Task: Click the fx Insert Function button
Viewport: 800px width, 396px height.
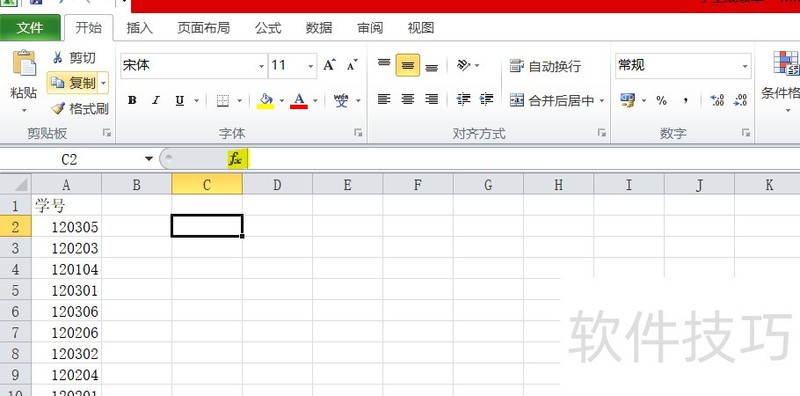Action: pyautogui.click(x=235, y=159)
